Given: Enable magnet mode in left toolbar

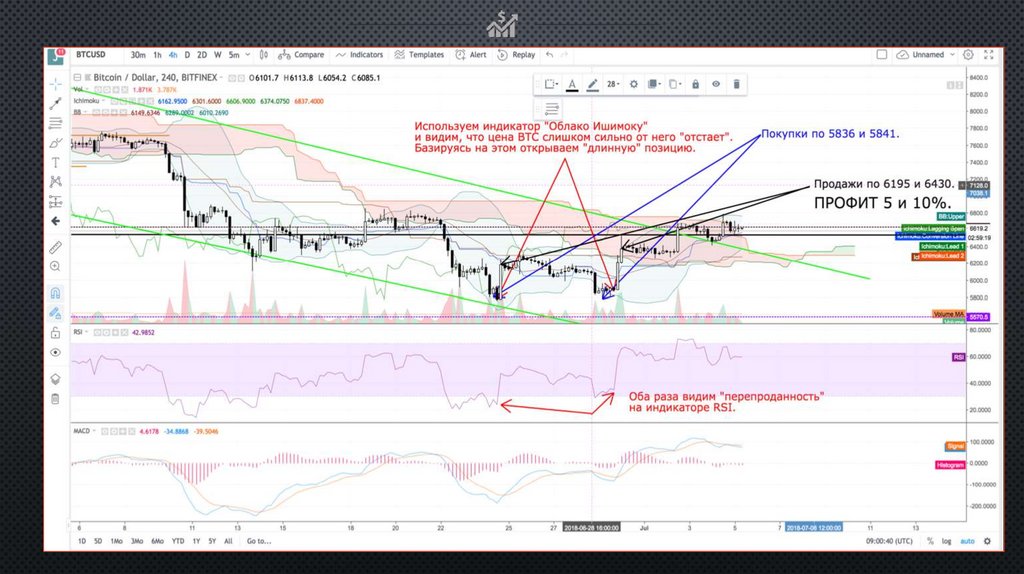Looking at the screenshot, I should [56, 293].
